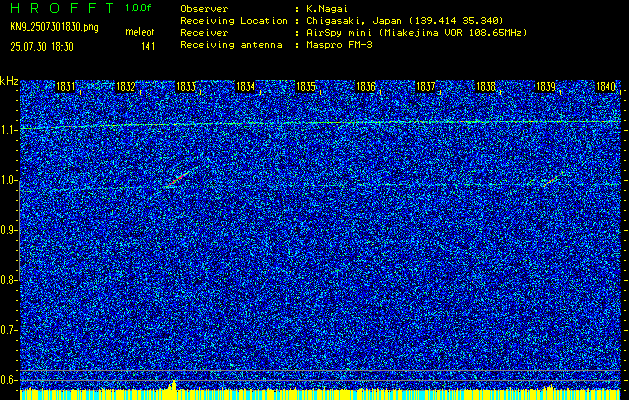
Task: Click the 1831 time marker
Action: coord(65,87)
